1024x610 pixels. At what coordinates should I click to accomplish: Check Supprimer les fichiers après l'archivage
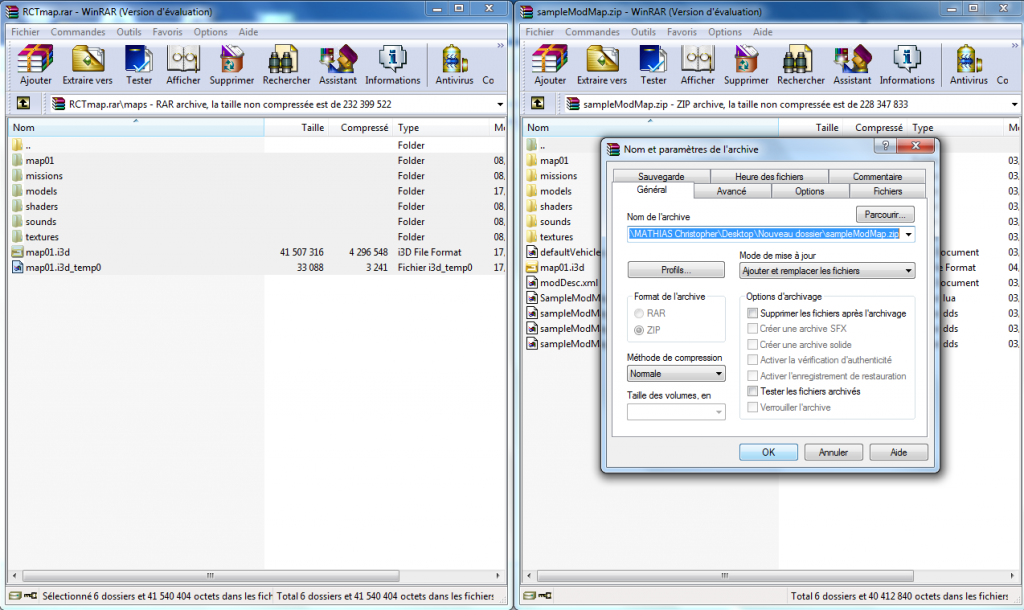pos(753,313)
